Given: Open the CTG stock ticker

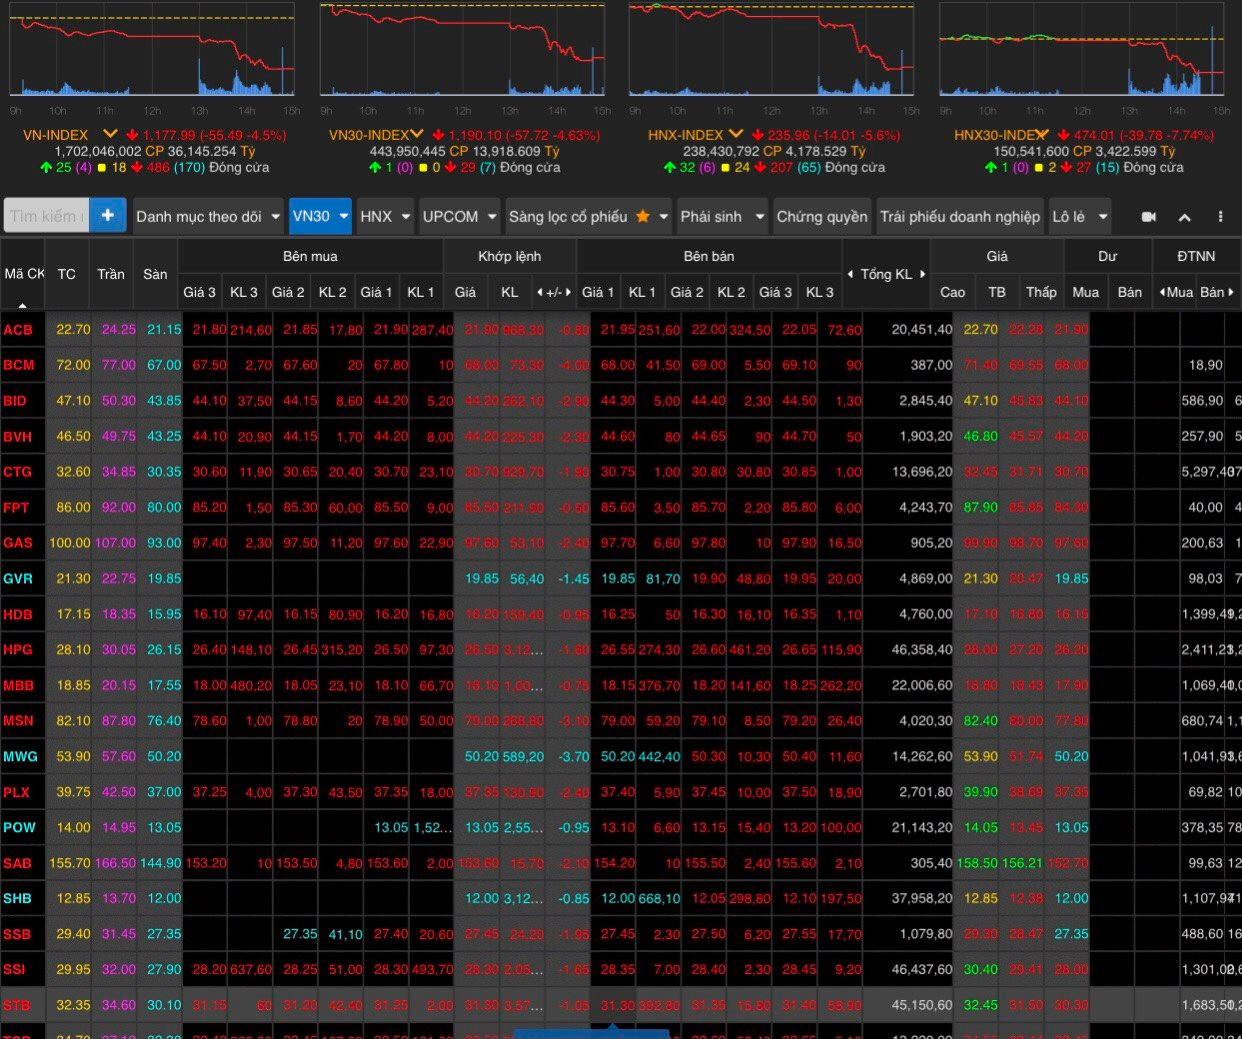Looking at the screenshot, I should coord(18,472).
